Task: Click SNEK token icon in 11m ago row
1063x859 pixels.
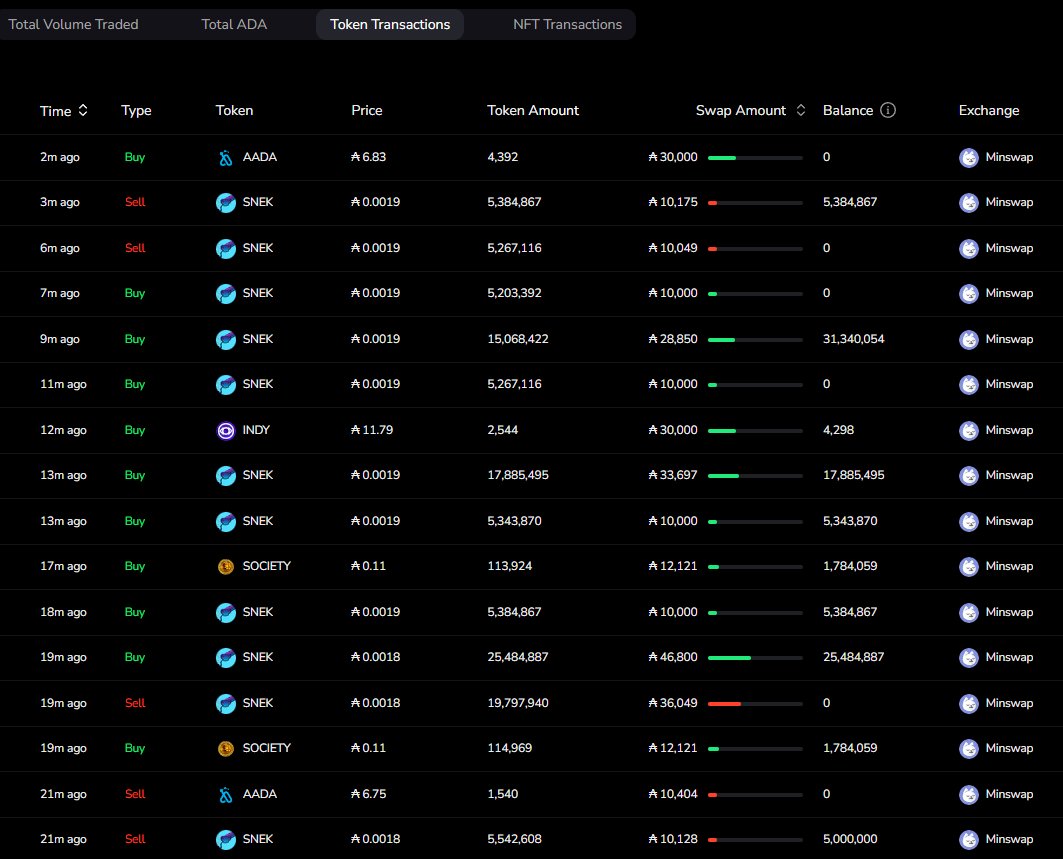Action: (x=226, y=384)
